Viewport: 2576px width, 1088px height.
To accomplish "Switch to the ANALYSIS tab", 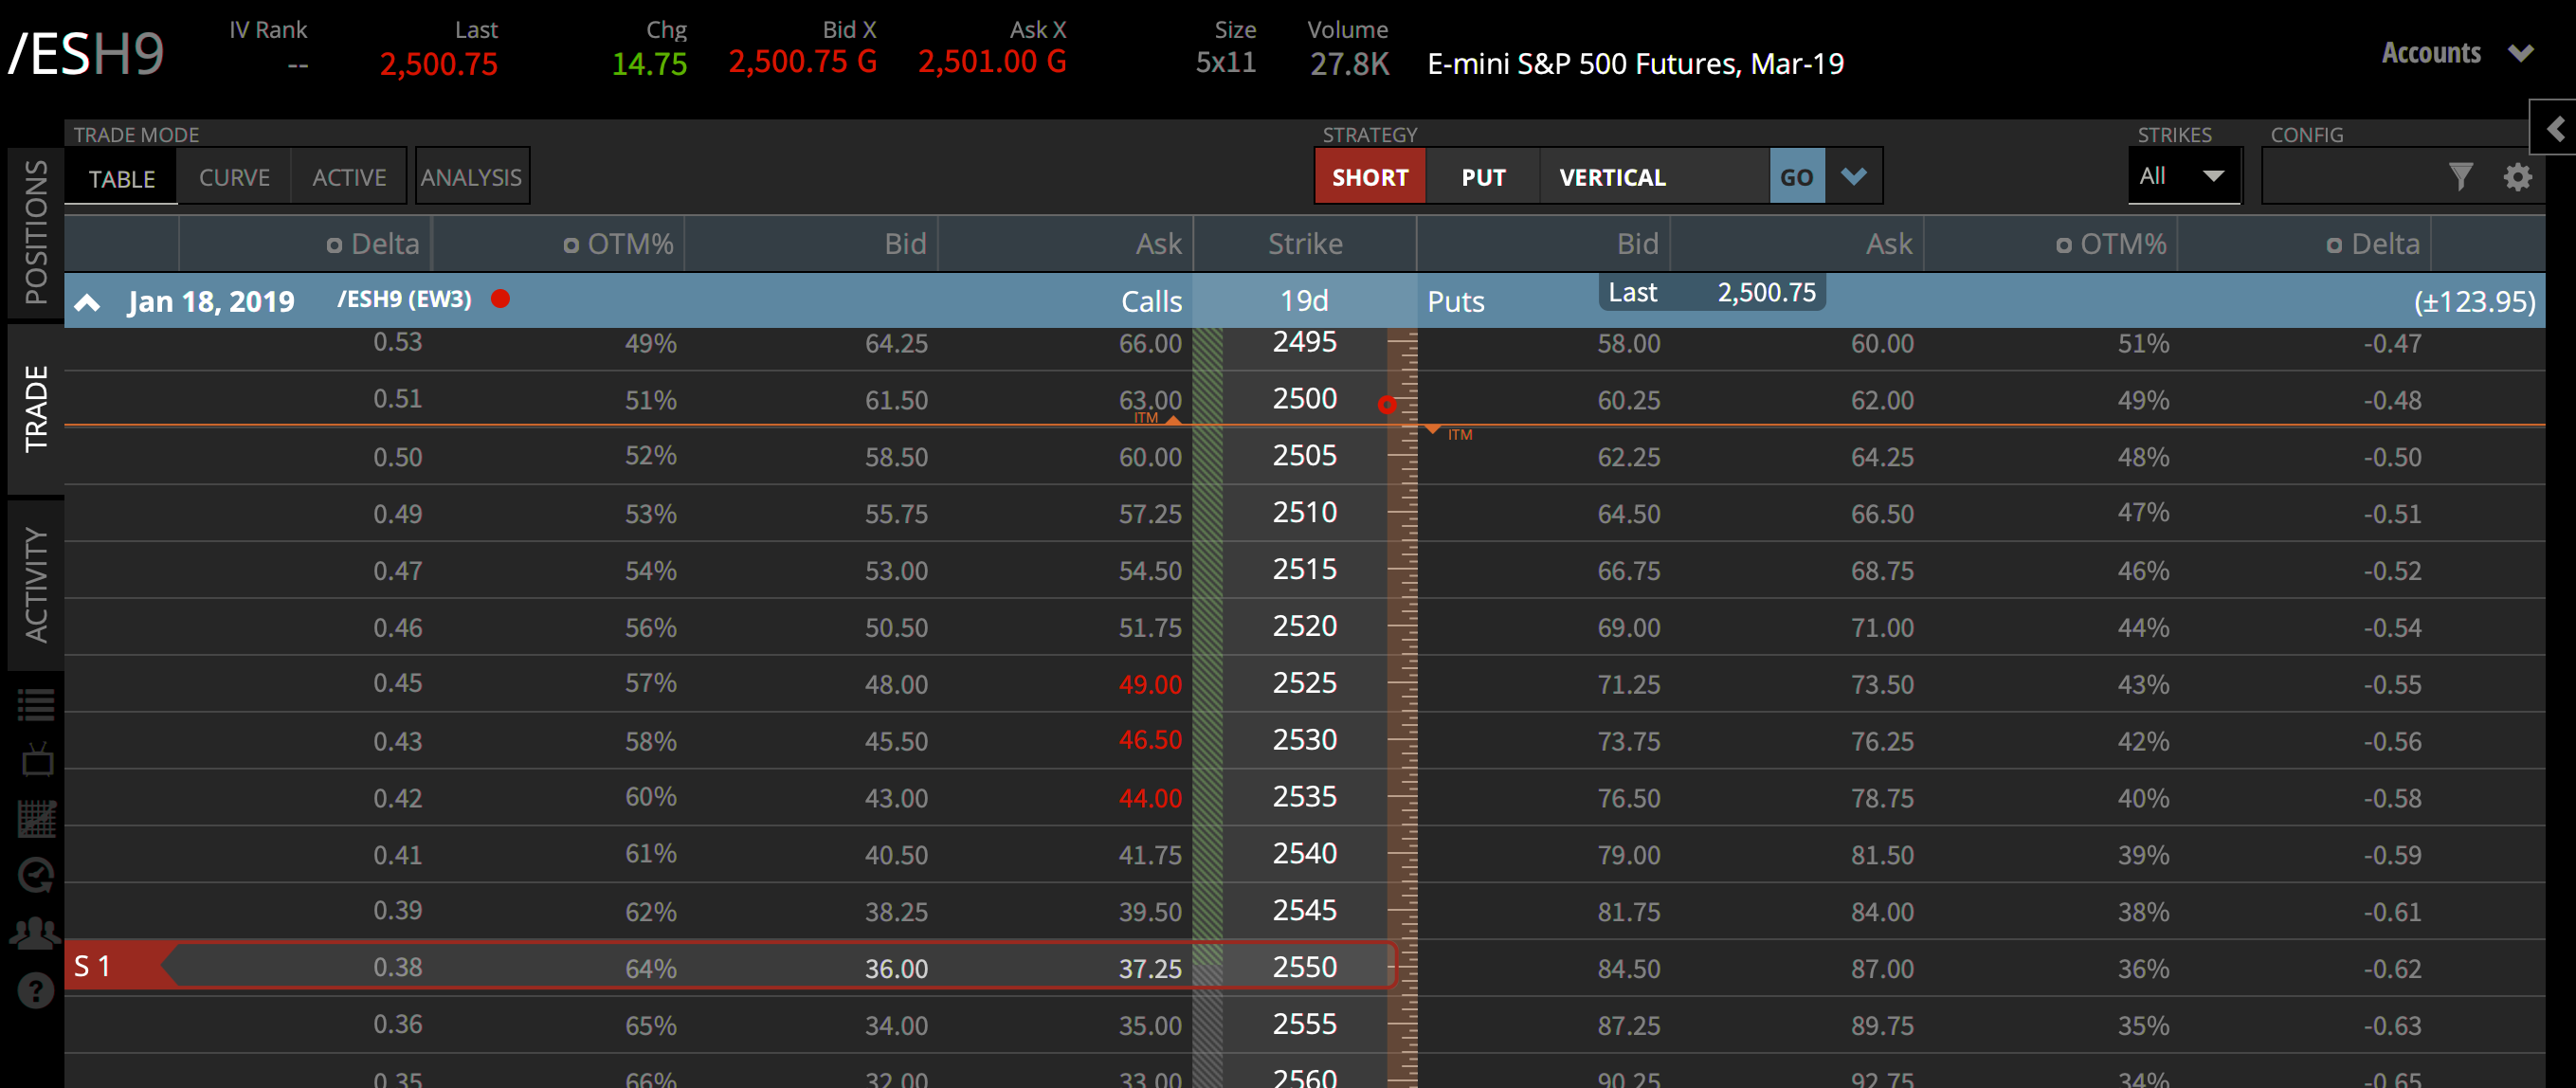I will (x=471, y=177).
